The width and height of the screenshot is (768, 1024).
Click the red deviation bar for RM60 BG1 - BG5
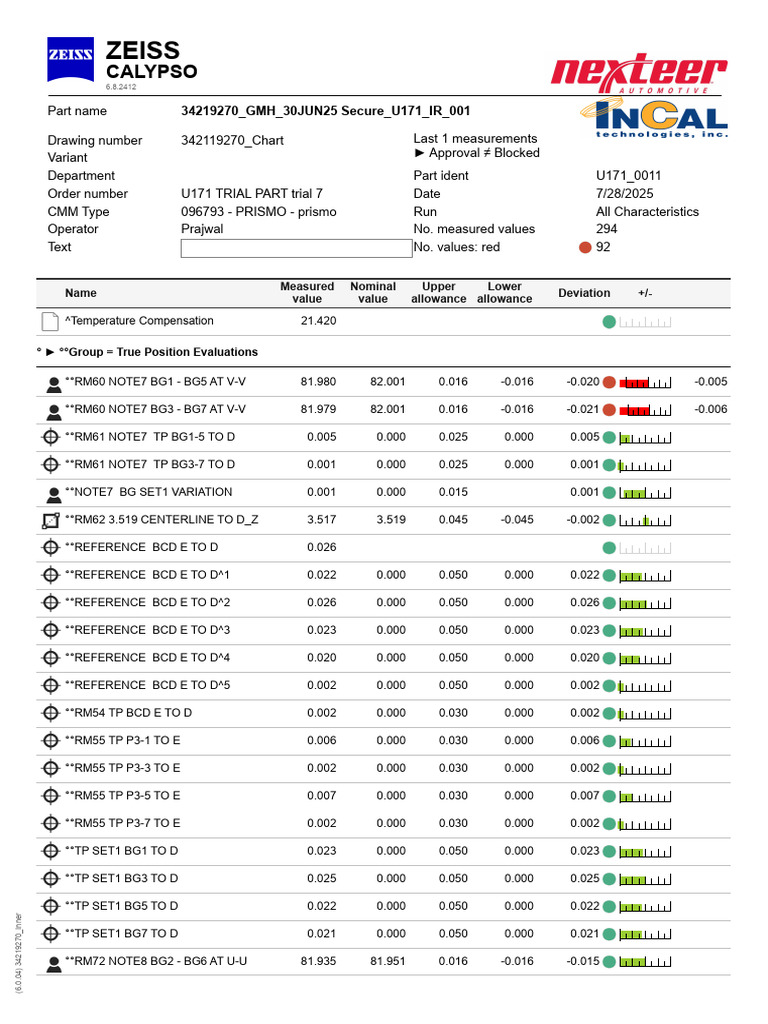[x=635, y=383]
